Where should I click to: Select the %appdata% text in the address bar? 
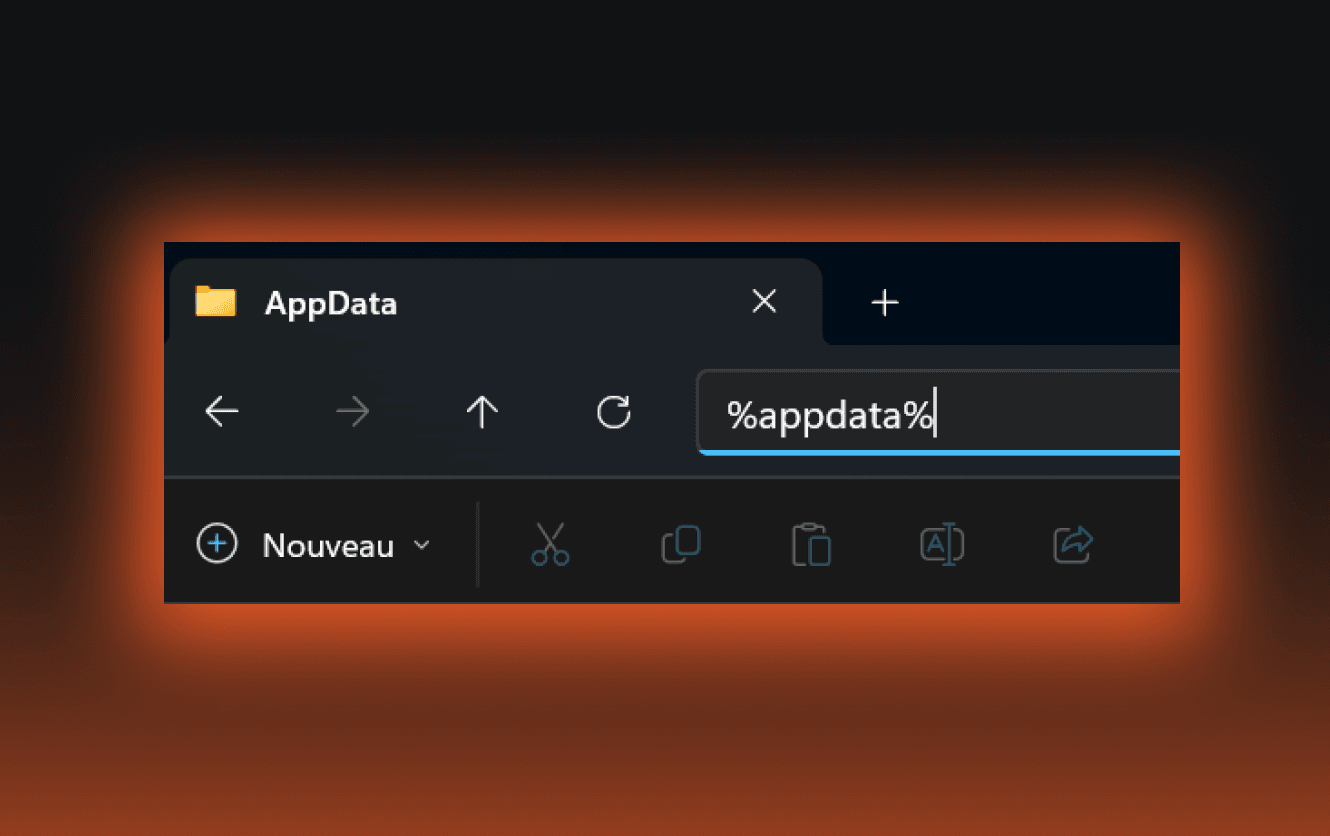pyautogui.click(x=828, y=414)
